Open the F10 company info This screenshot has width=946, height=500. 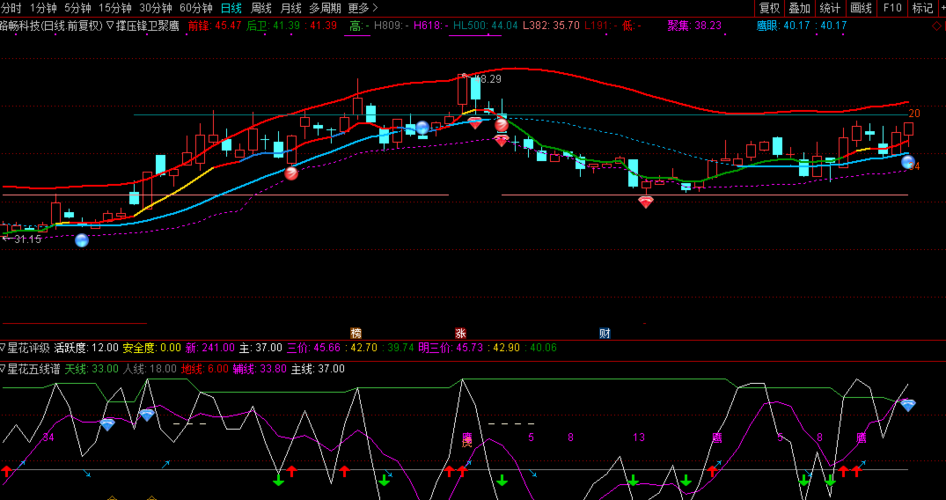point(892,8)
